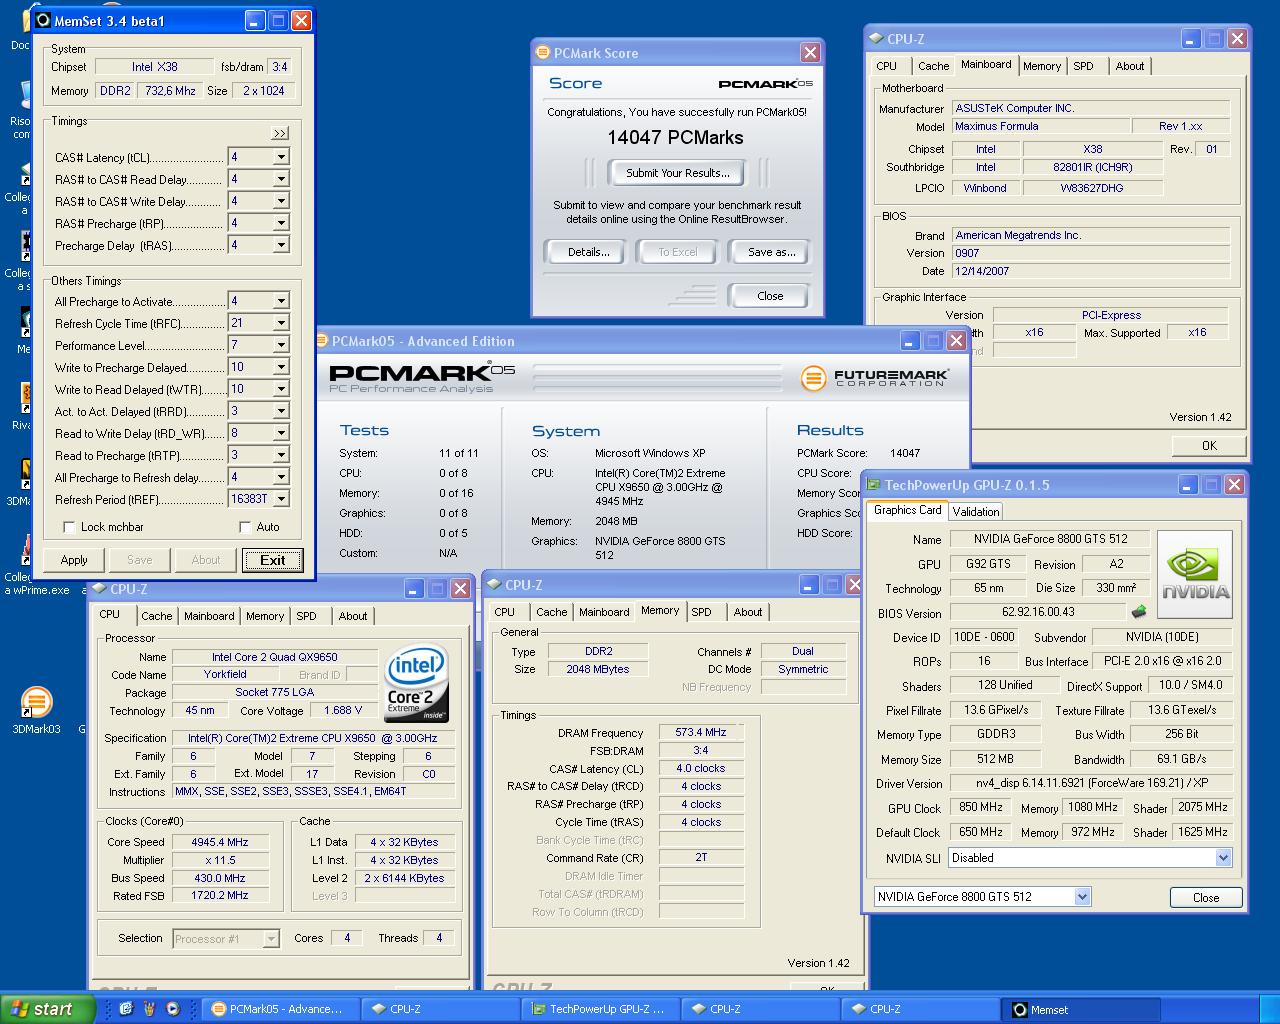The width and height of the screenshot is (1280, 1024).
Task: Open Refresh Period (tREF) dropdown
Action: 281,499
